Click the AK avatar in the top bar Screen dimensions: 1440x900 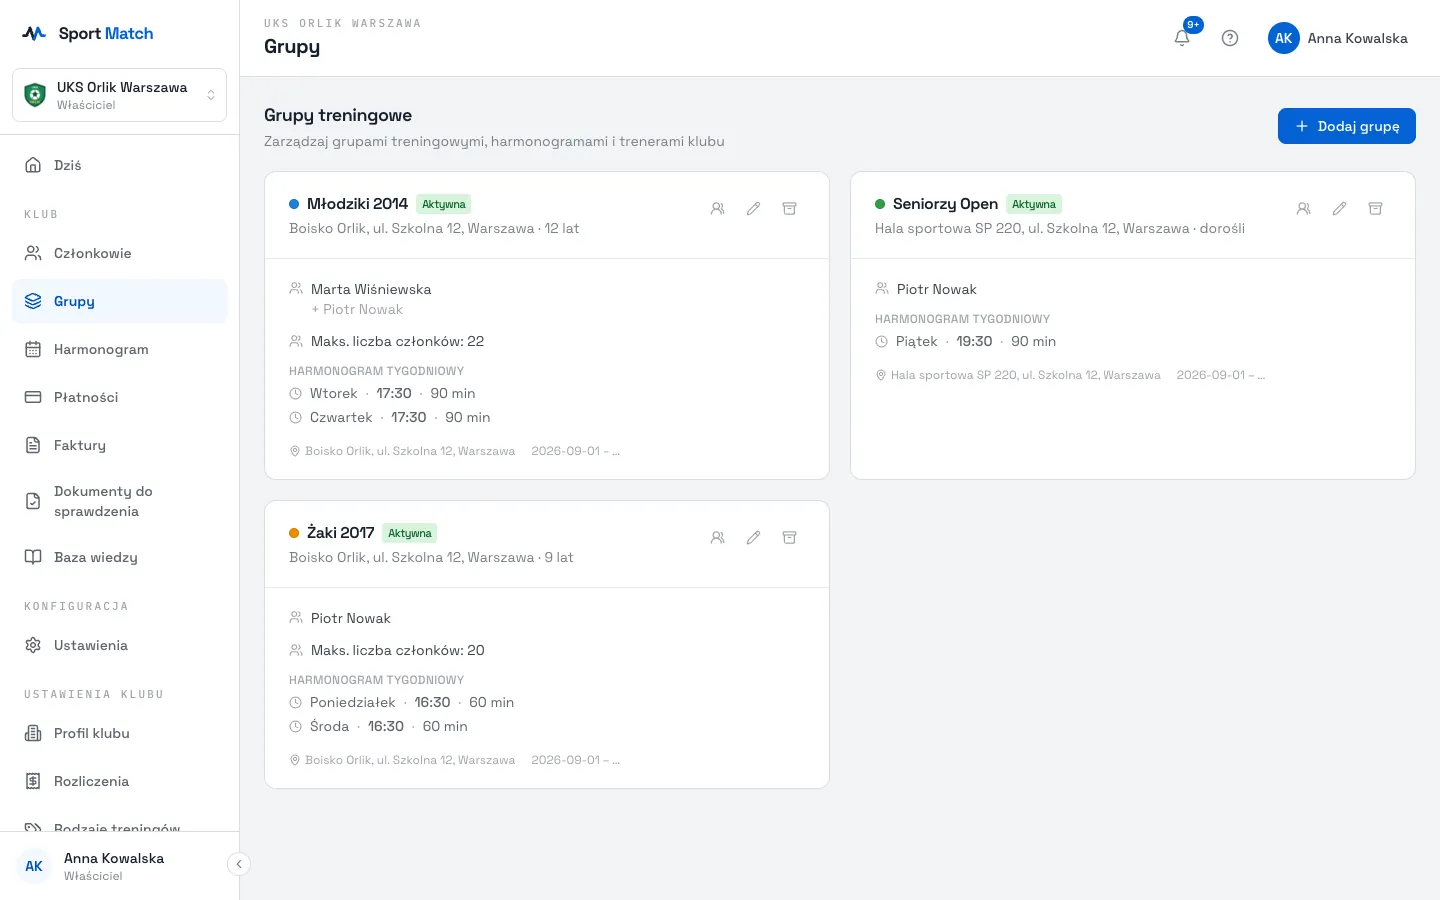click(1284, 38)
